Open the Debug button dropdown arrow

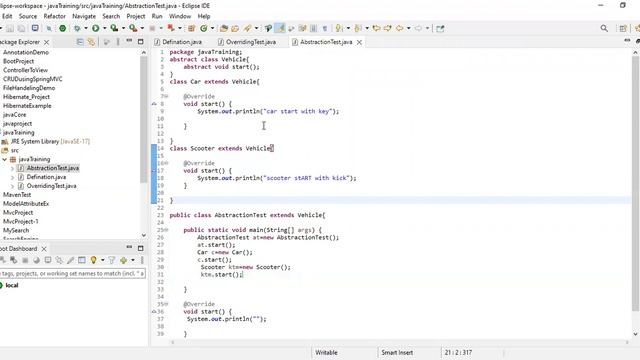[x=86, y=28]
